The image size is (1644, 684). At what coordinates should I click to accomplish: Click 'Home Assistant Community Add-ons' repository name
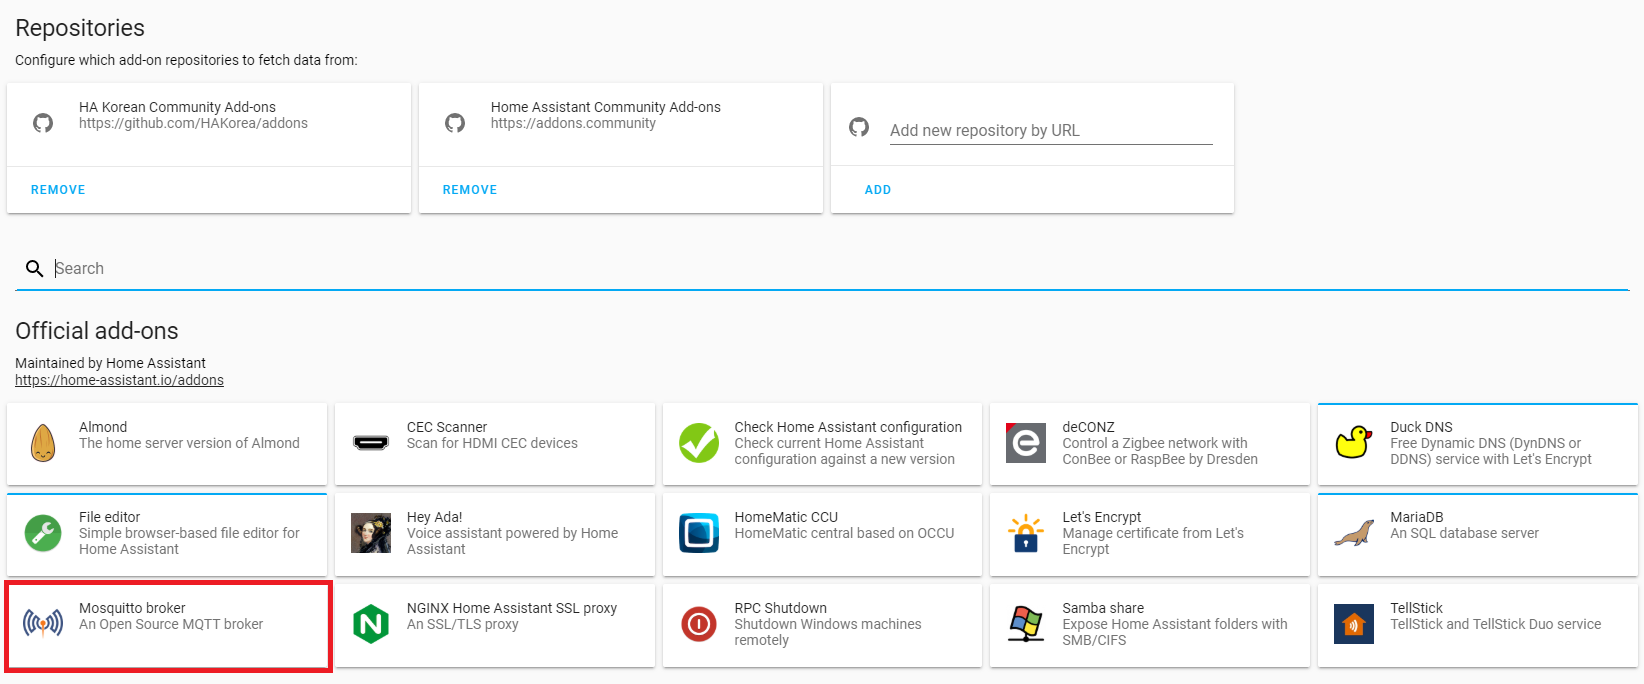point(605,107)
